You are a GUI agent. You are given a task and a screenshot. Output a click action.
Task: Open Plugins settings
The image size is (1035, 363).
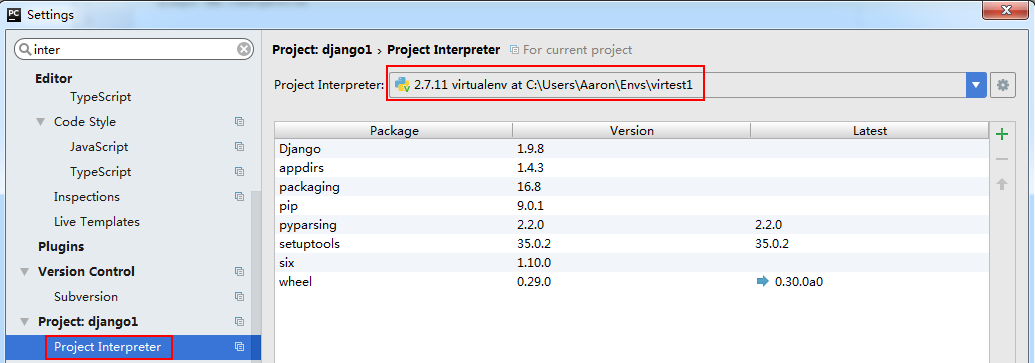coord(61,246)
